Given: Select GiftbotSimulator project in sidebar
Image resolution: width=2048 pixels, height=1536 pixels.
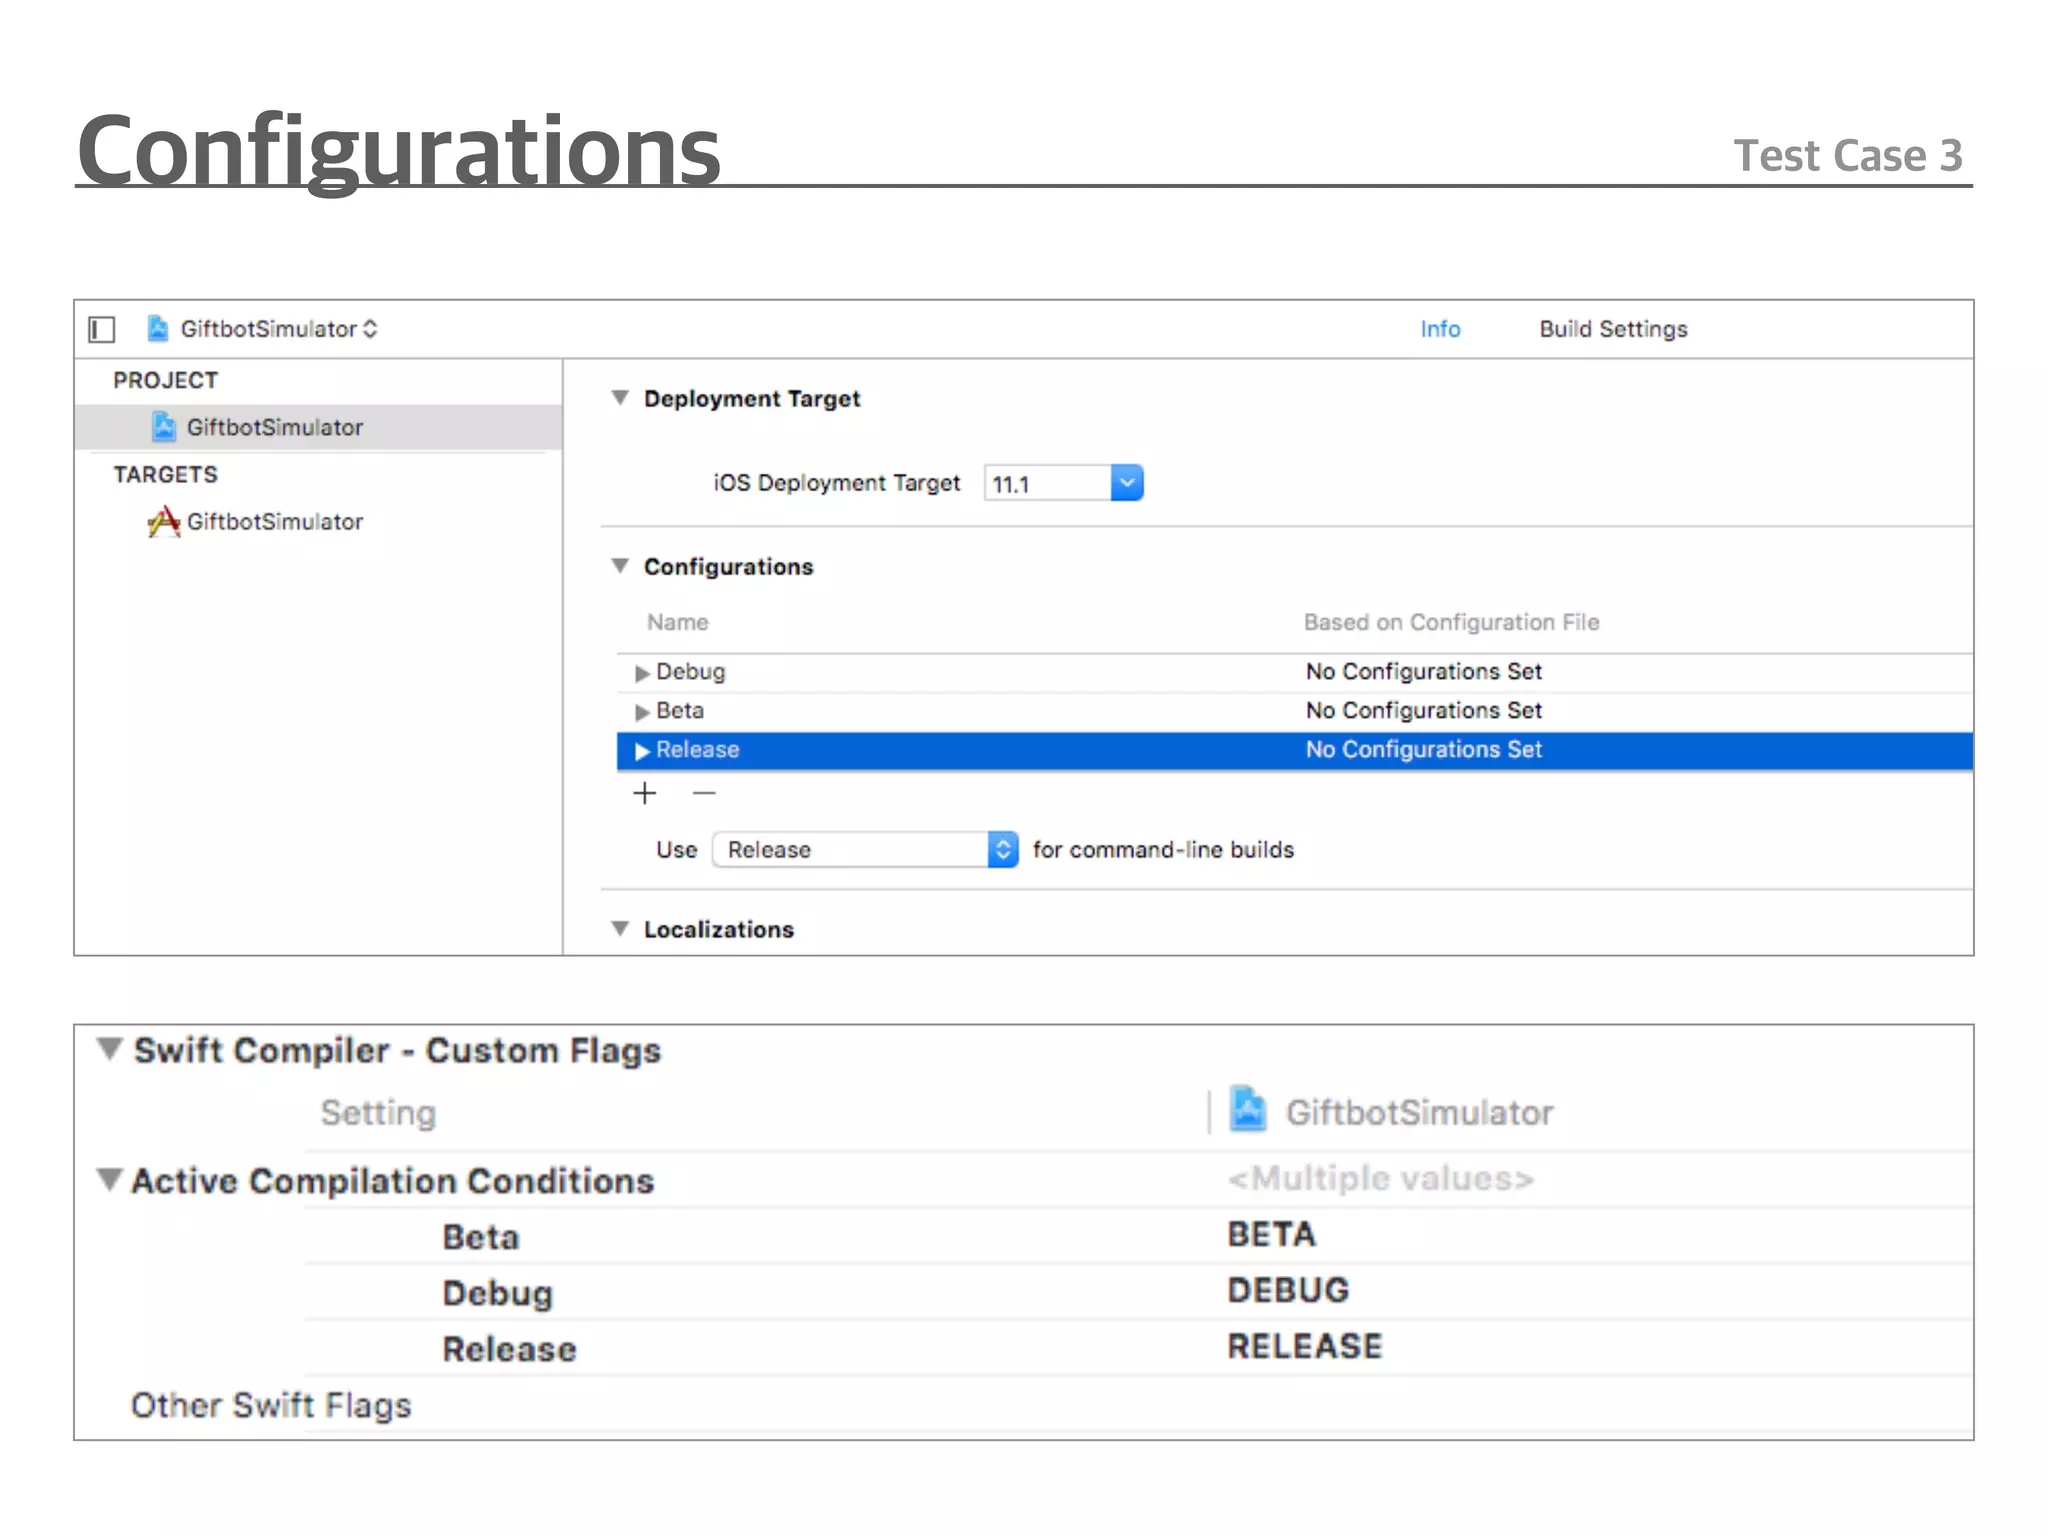Looking at the screenshot, I should click(x=274, y=428).
